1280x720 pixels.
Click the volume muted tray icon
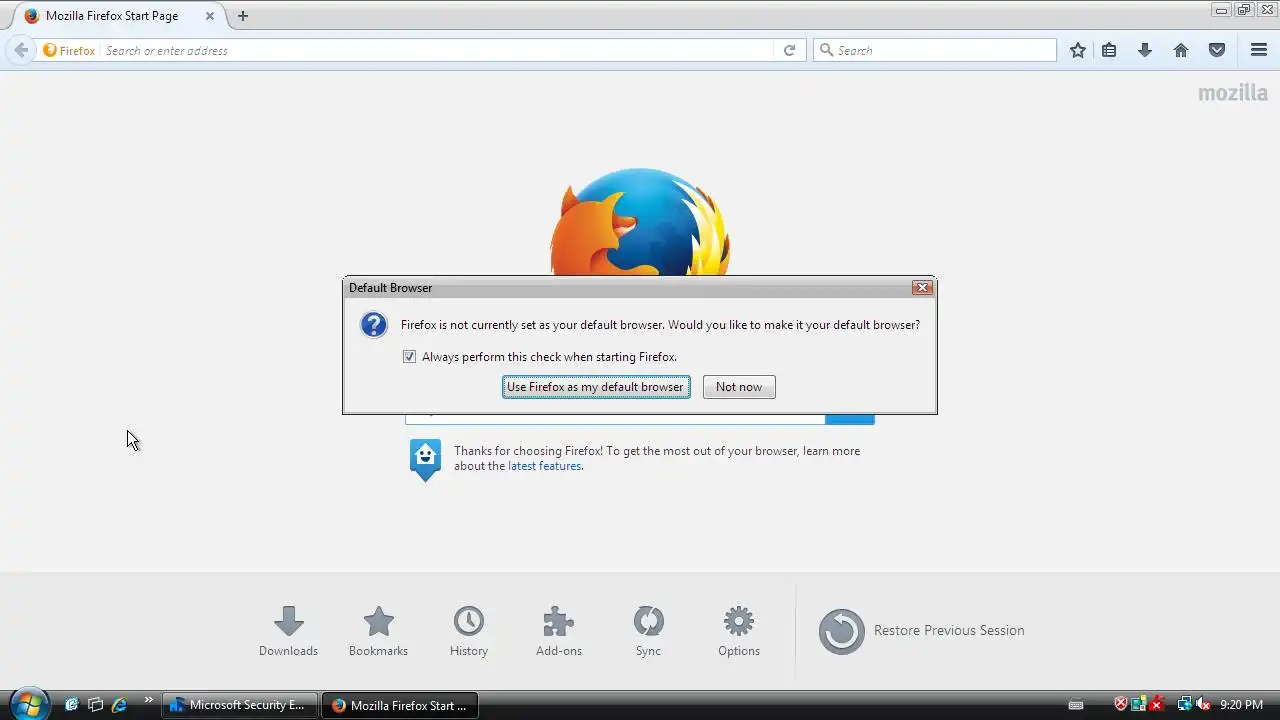point(1203,705)
